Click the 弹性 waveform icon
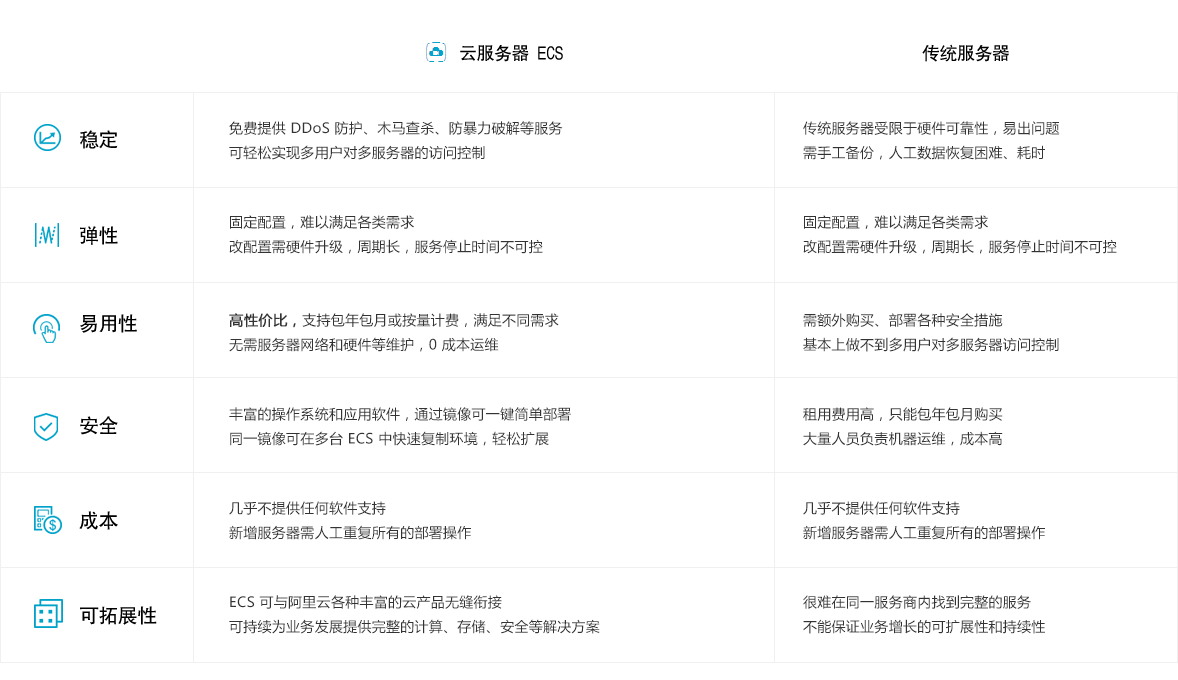 pos(47,235)
